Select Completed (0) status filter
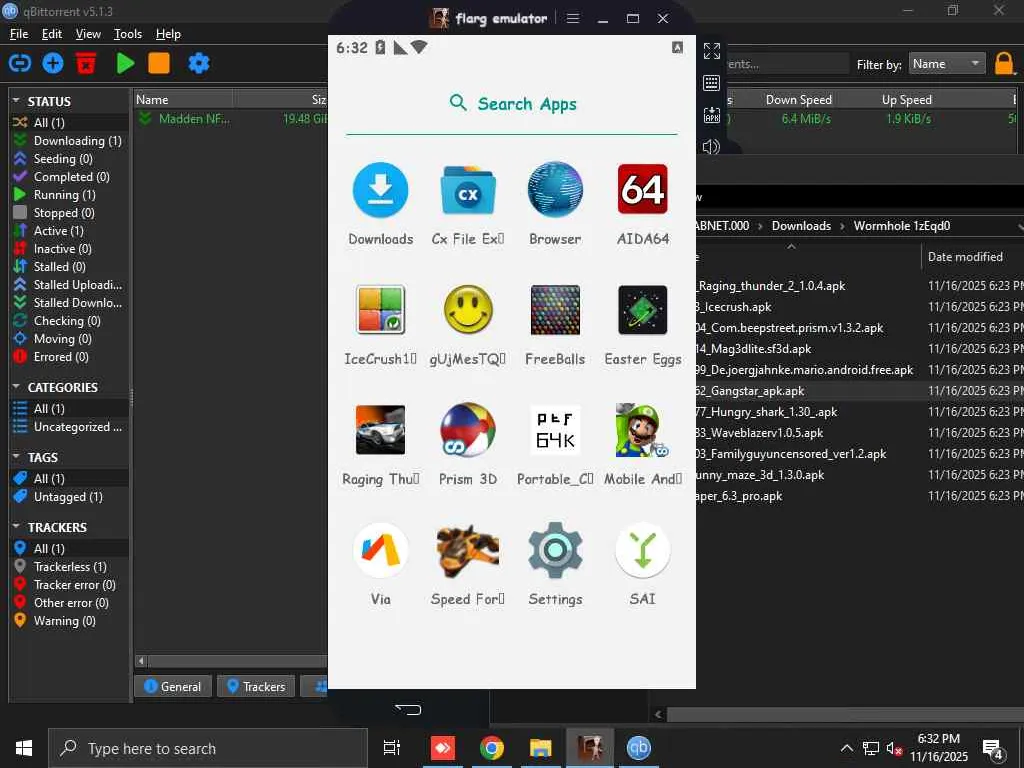Screen dimensions: 1024x768 69,176
